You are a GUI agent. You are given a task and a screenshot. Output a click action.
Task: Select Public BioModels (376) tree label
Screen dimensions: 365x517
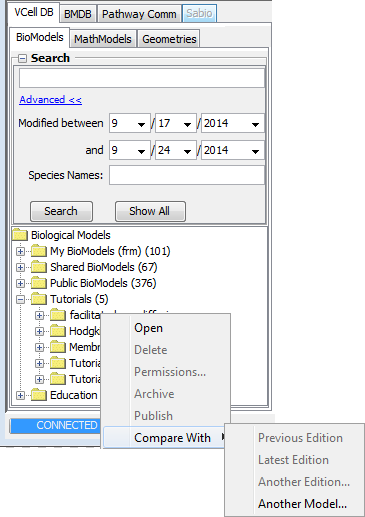(103, 283)
